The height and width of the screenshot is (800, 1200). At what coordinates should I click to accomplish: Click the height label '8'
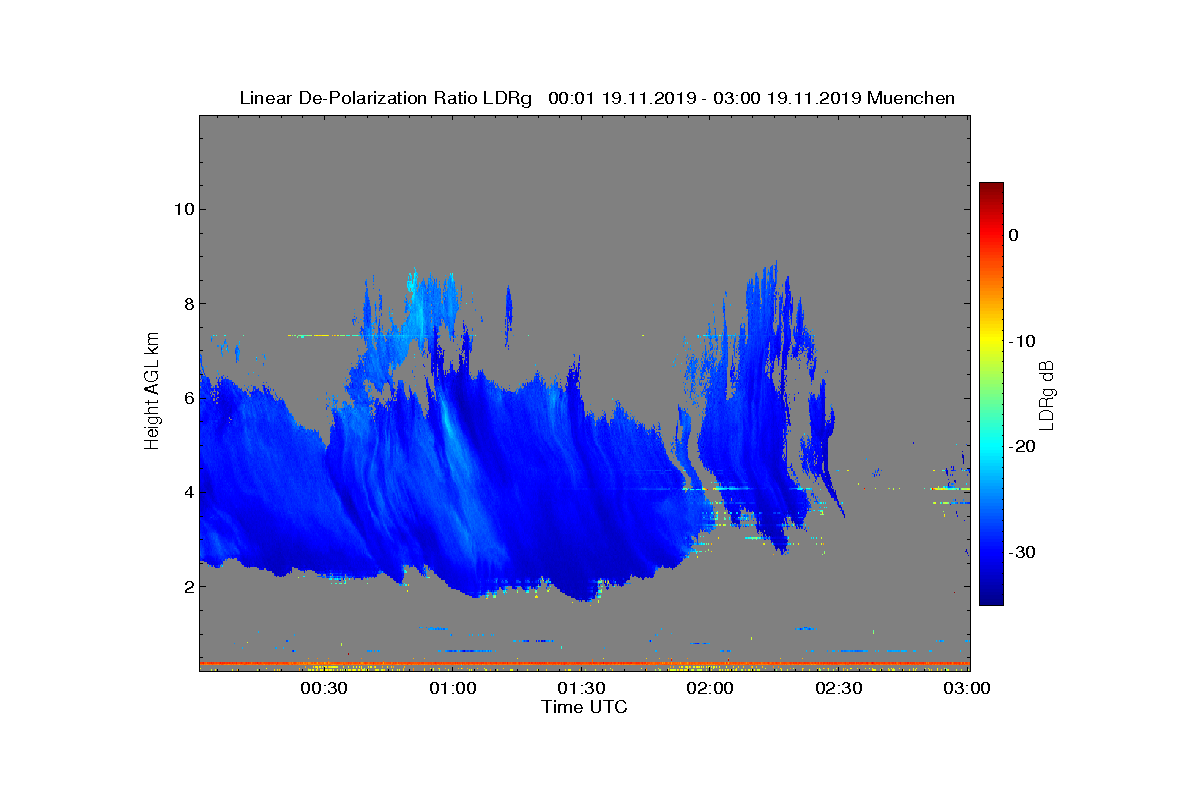click(187, 303)
